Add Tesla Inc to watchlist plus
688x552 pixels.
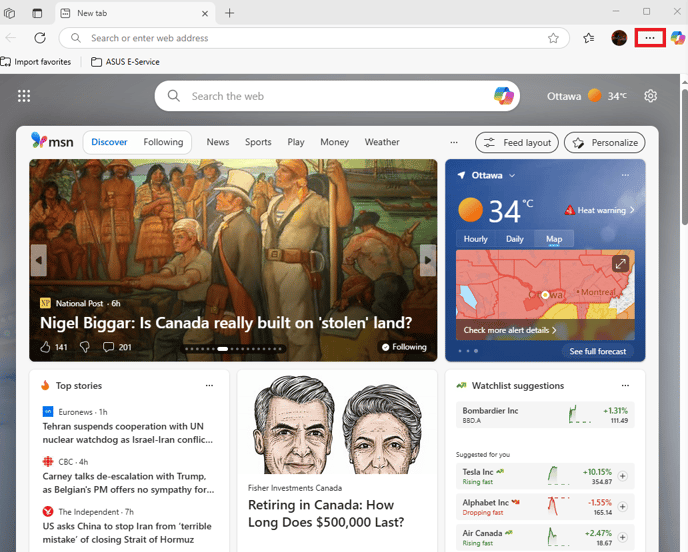(622, 476)
